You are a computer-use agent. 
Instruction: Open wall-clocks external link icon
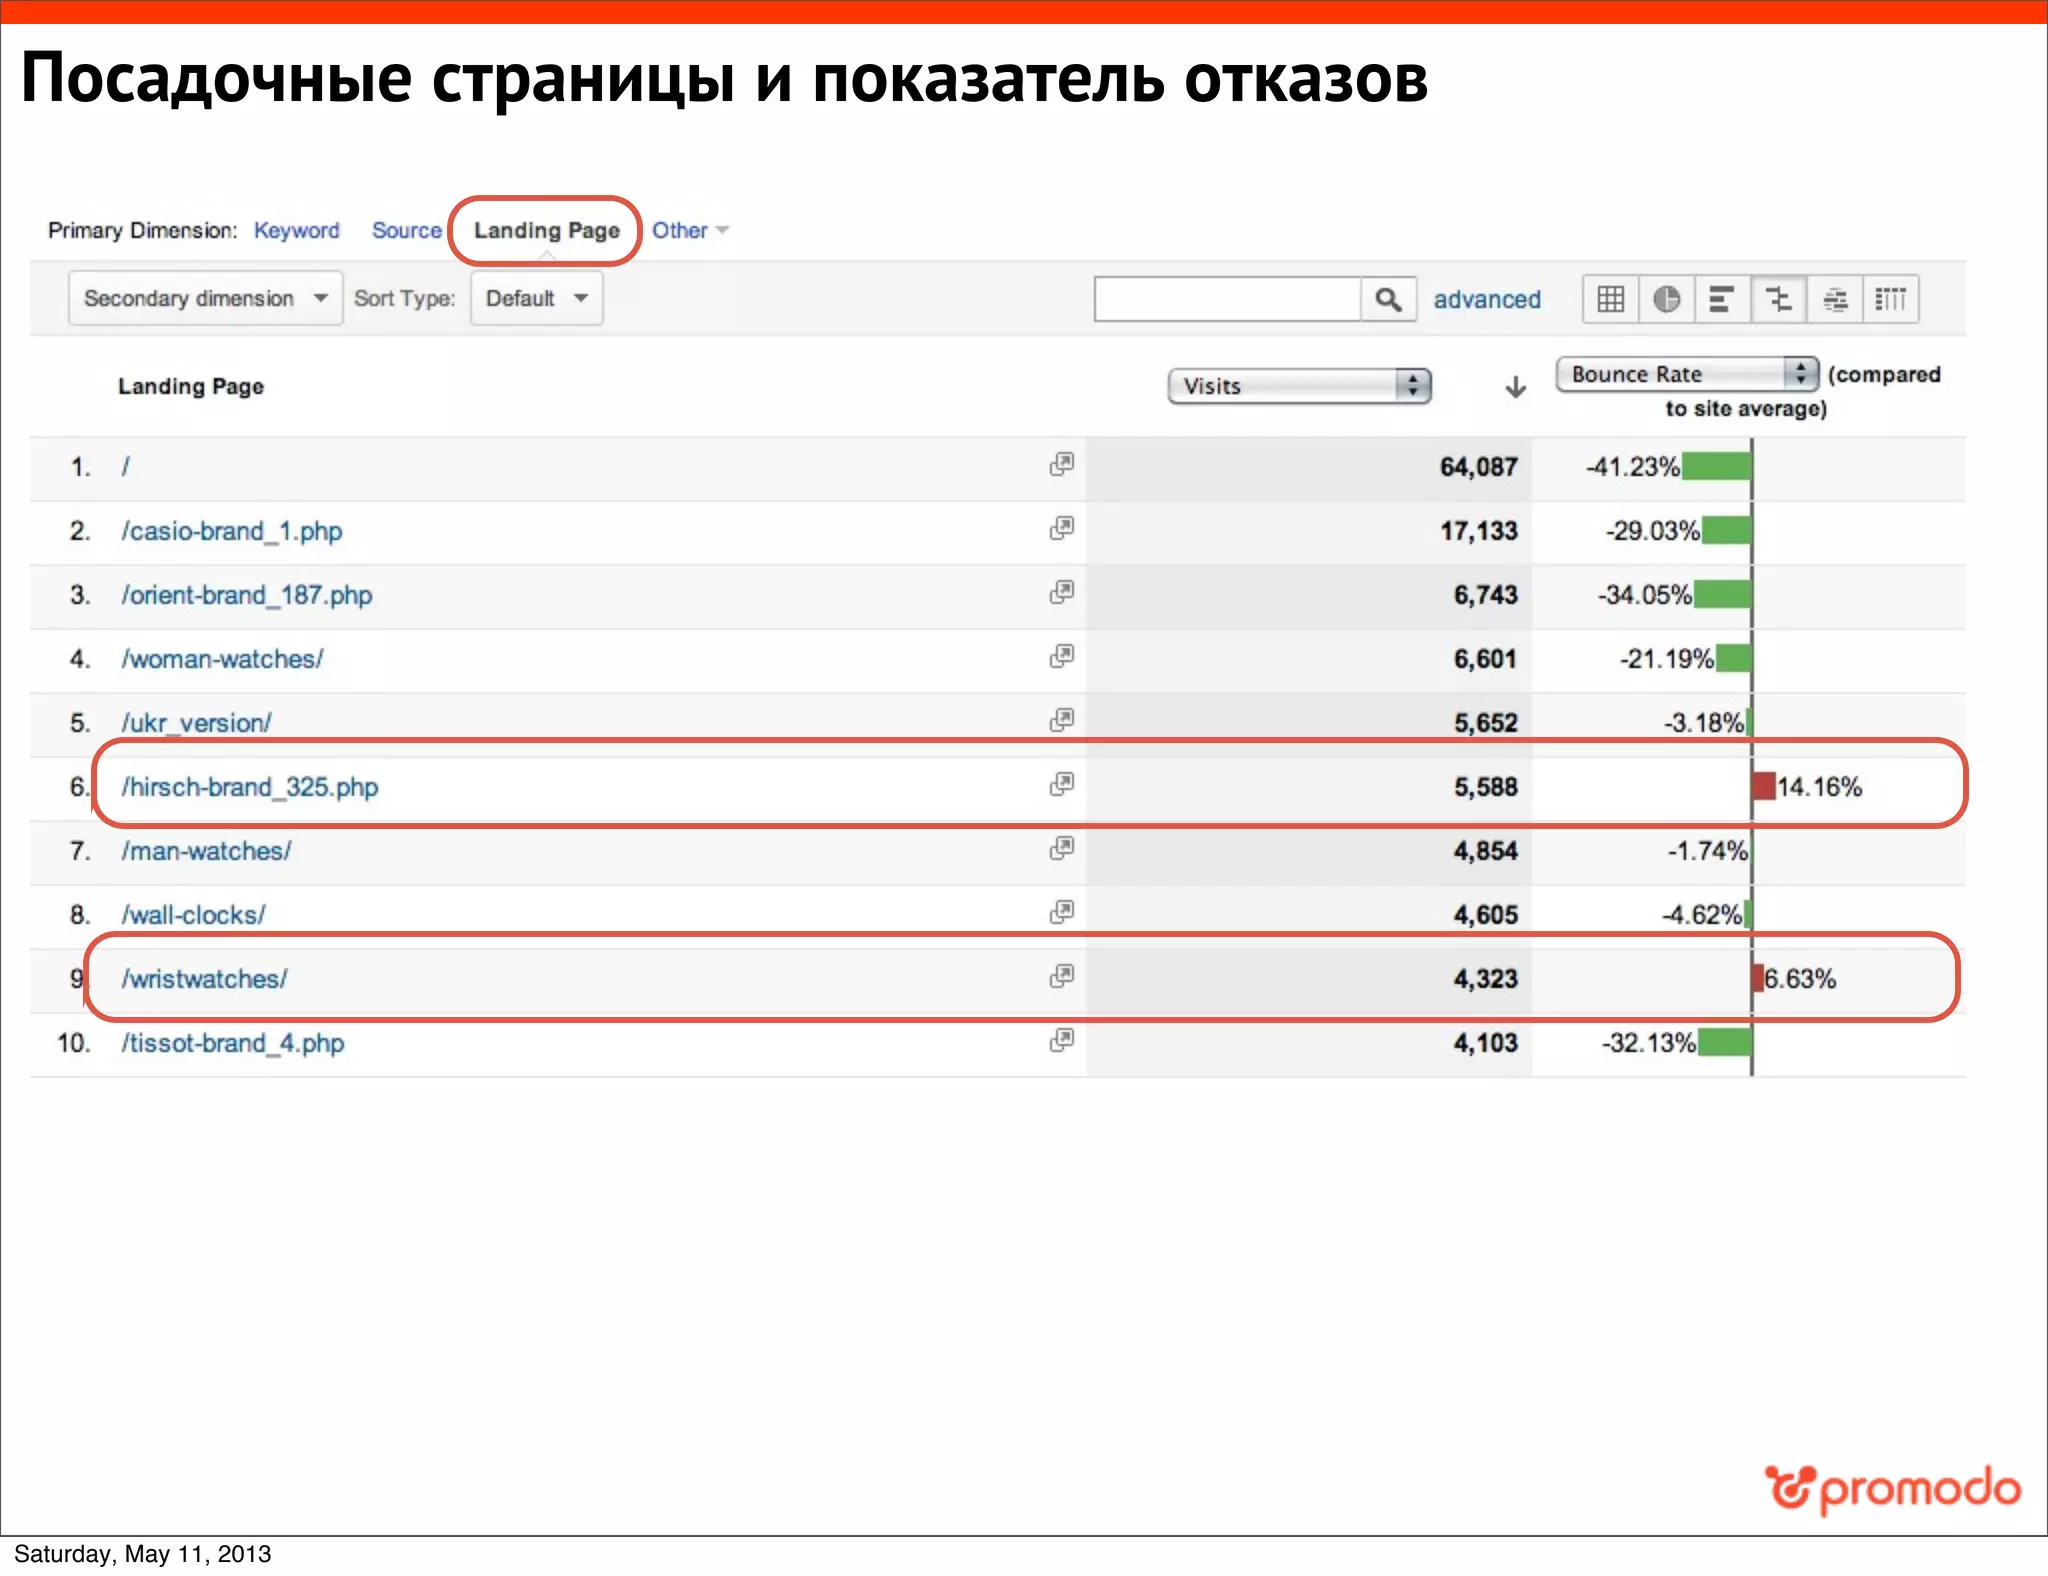pyautogui.click(x=1061, y=912)
